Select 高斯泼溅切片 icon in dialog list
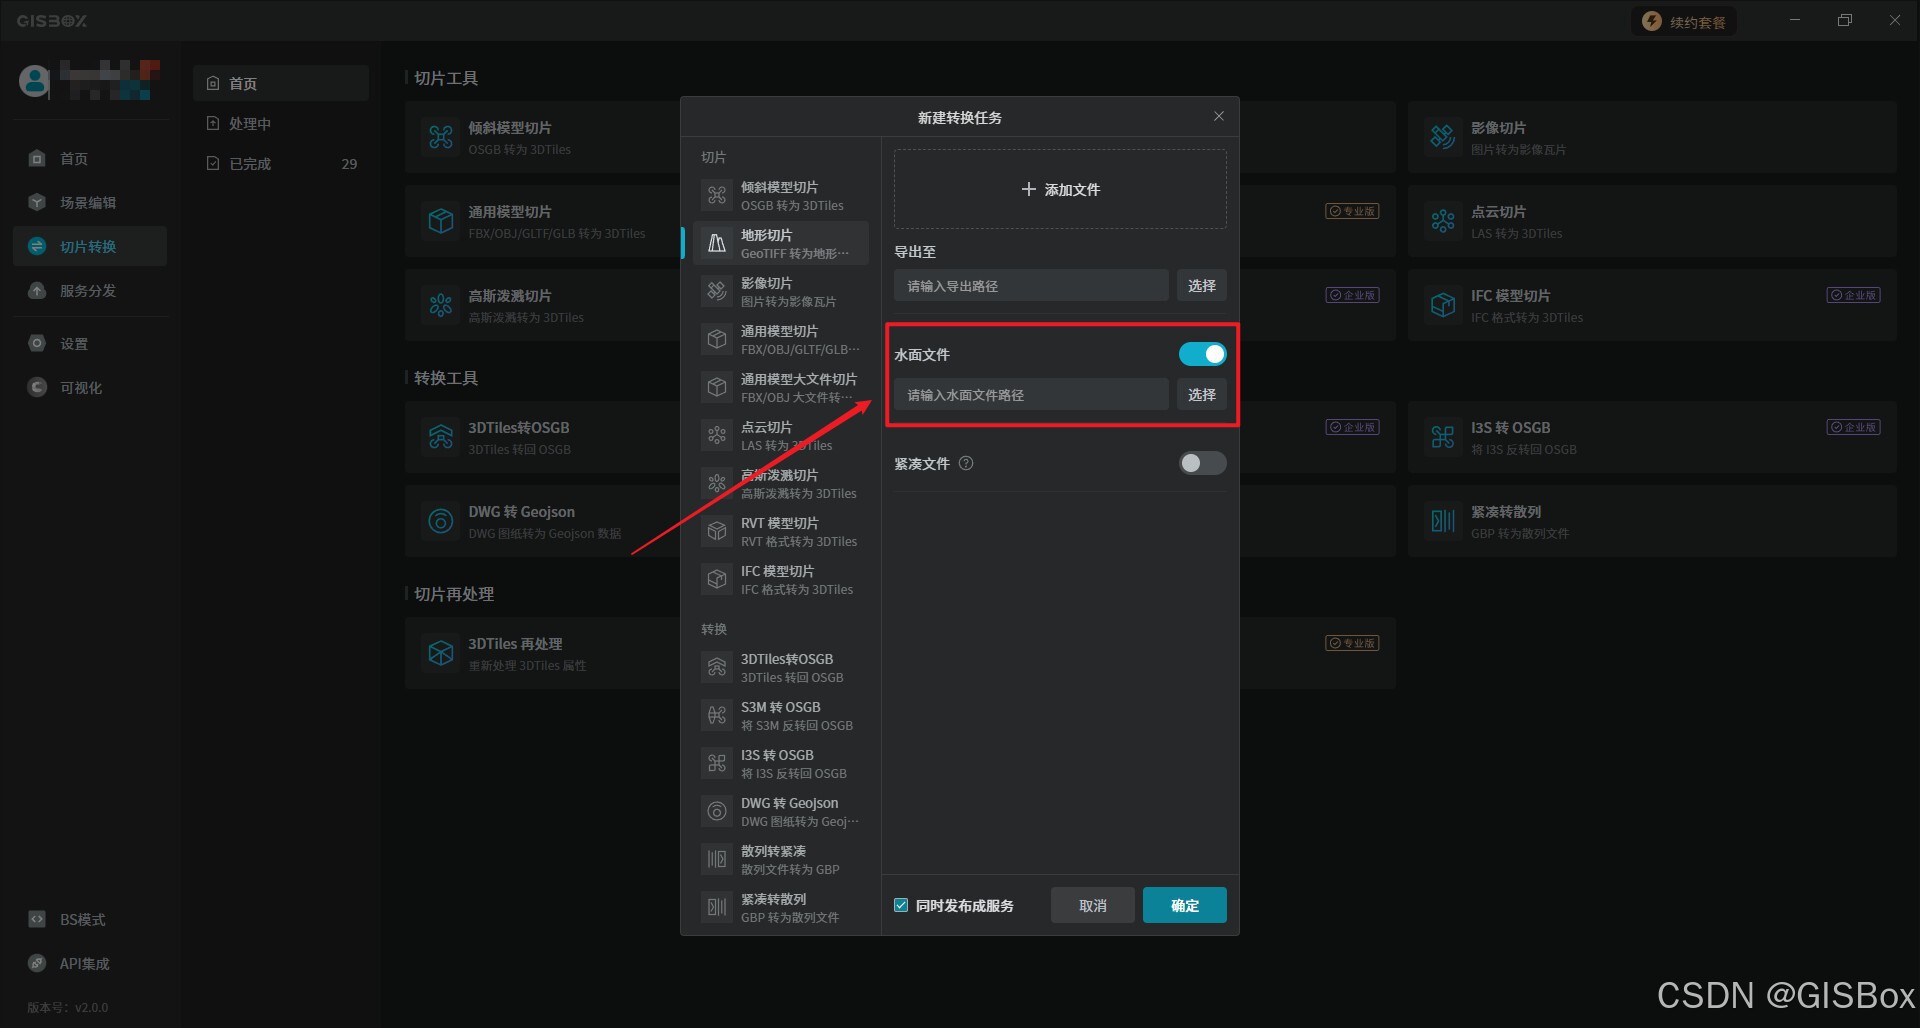 tap(717, 483)
